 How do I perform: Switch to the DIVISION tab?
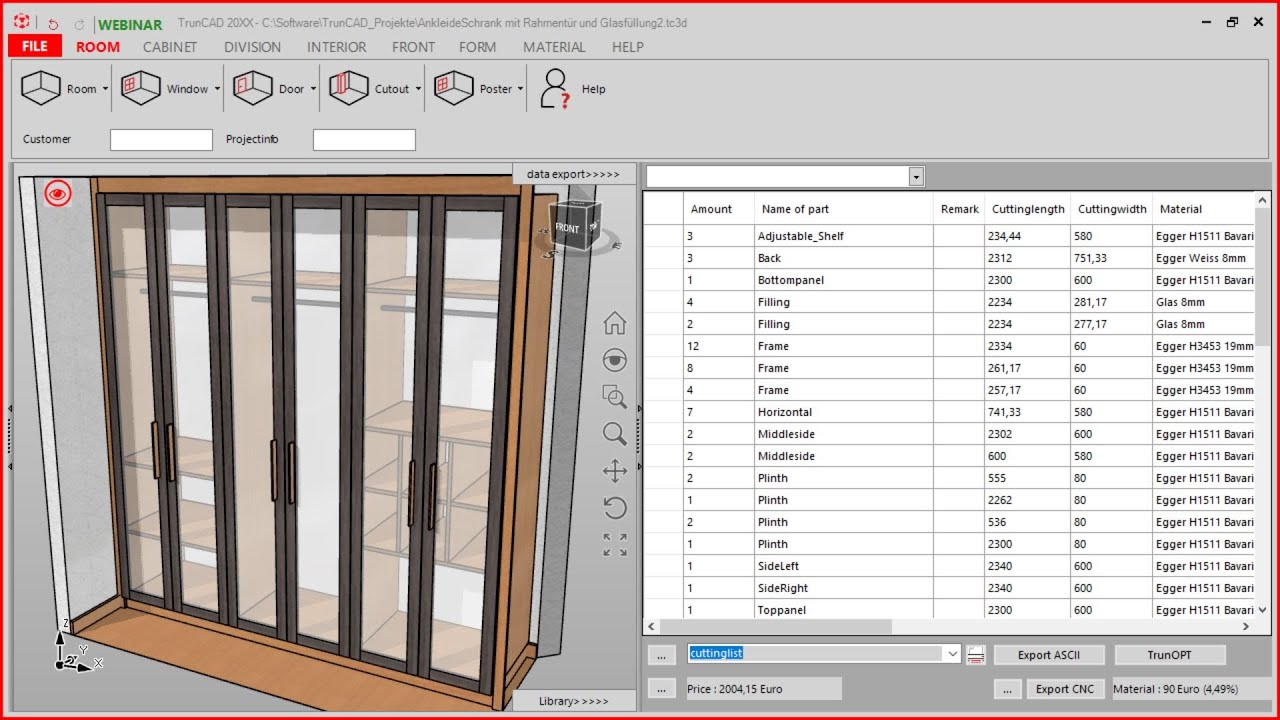pos(252,47)
